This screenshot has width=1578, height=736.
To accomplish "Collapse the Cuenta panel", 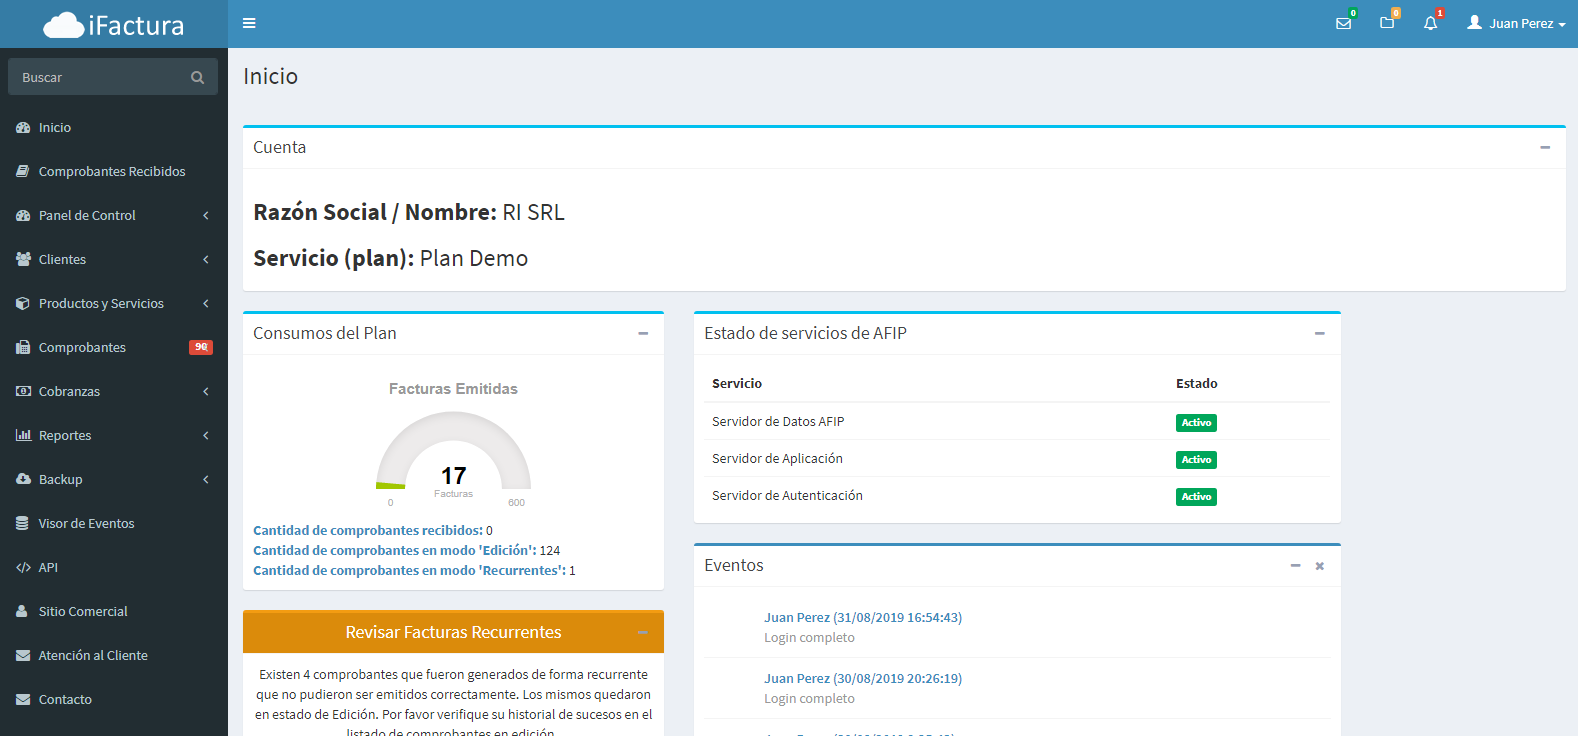I will (1545, 147).
